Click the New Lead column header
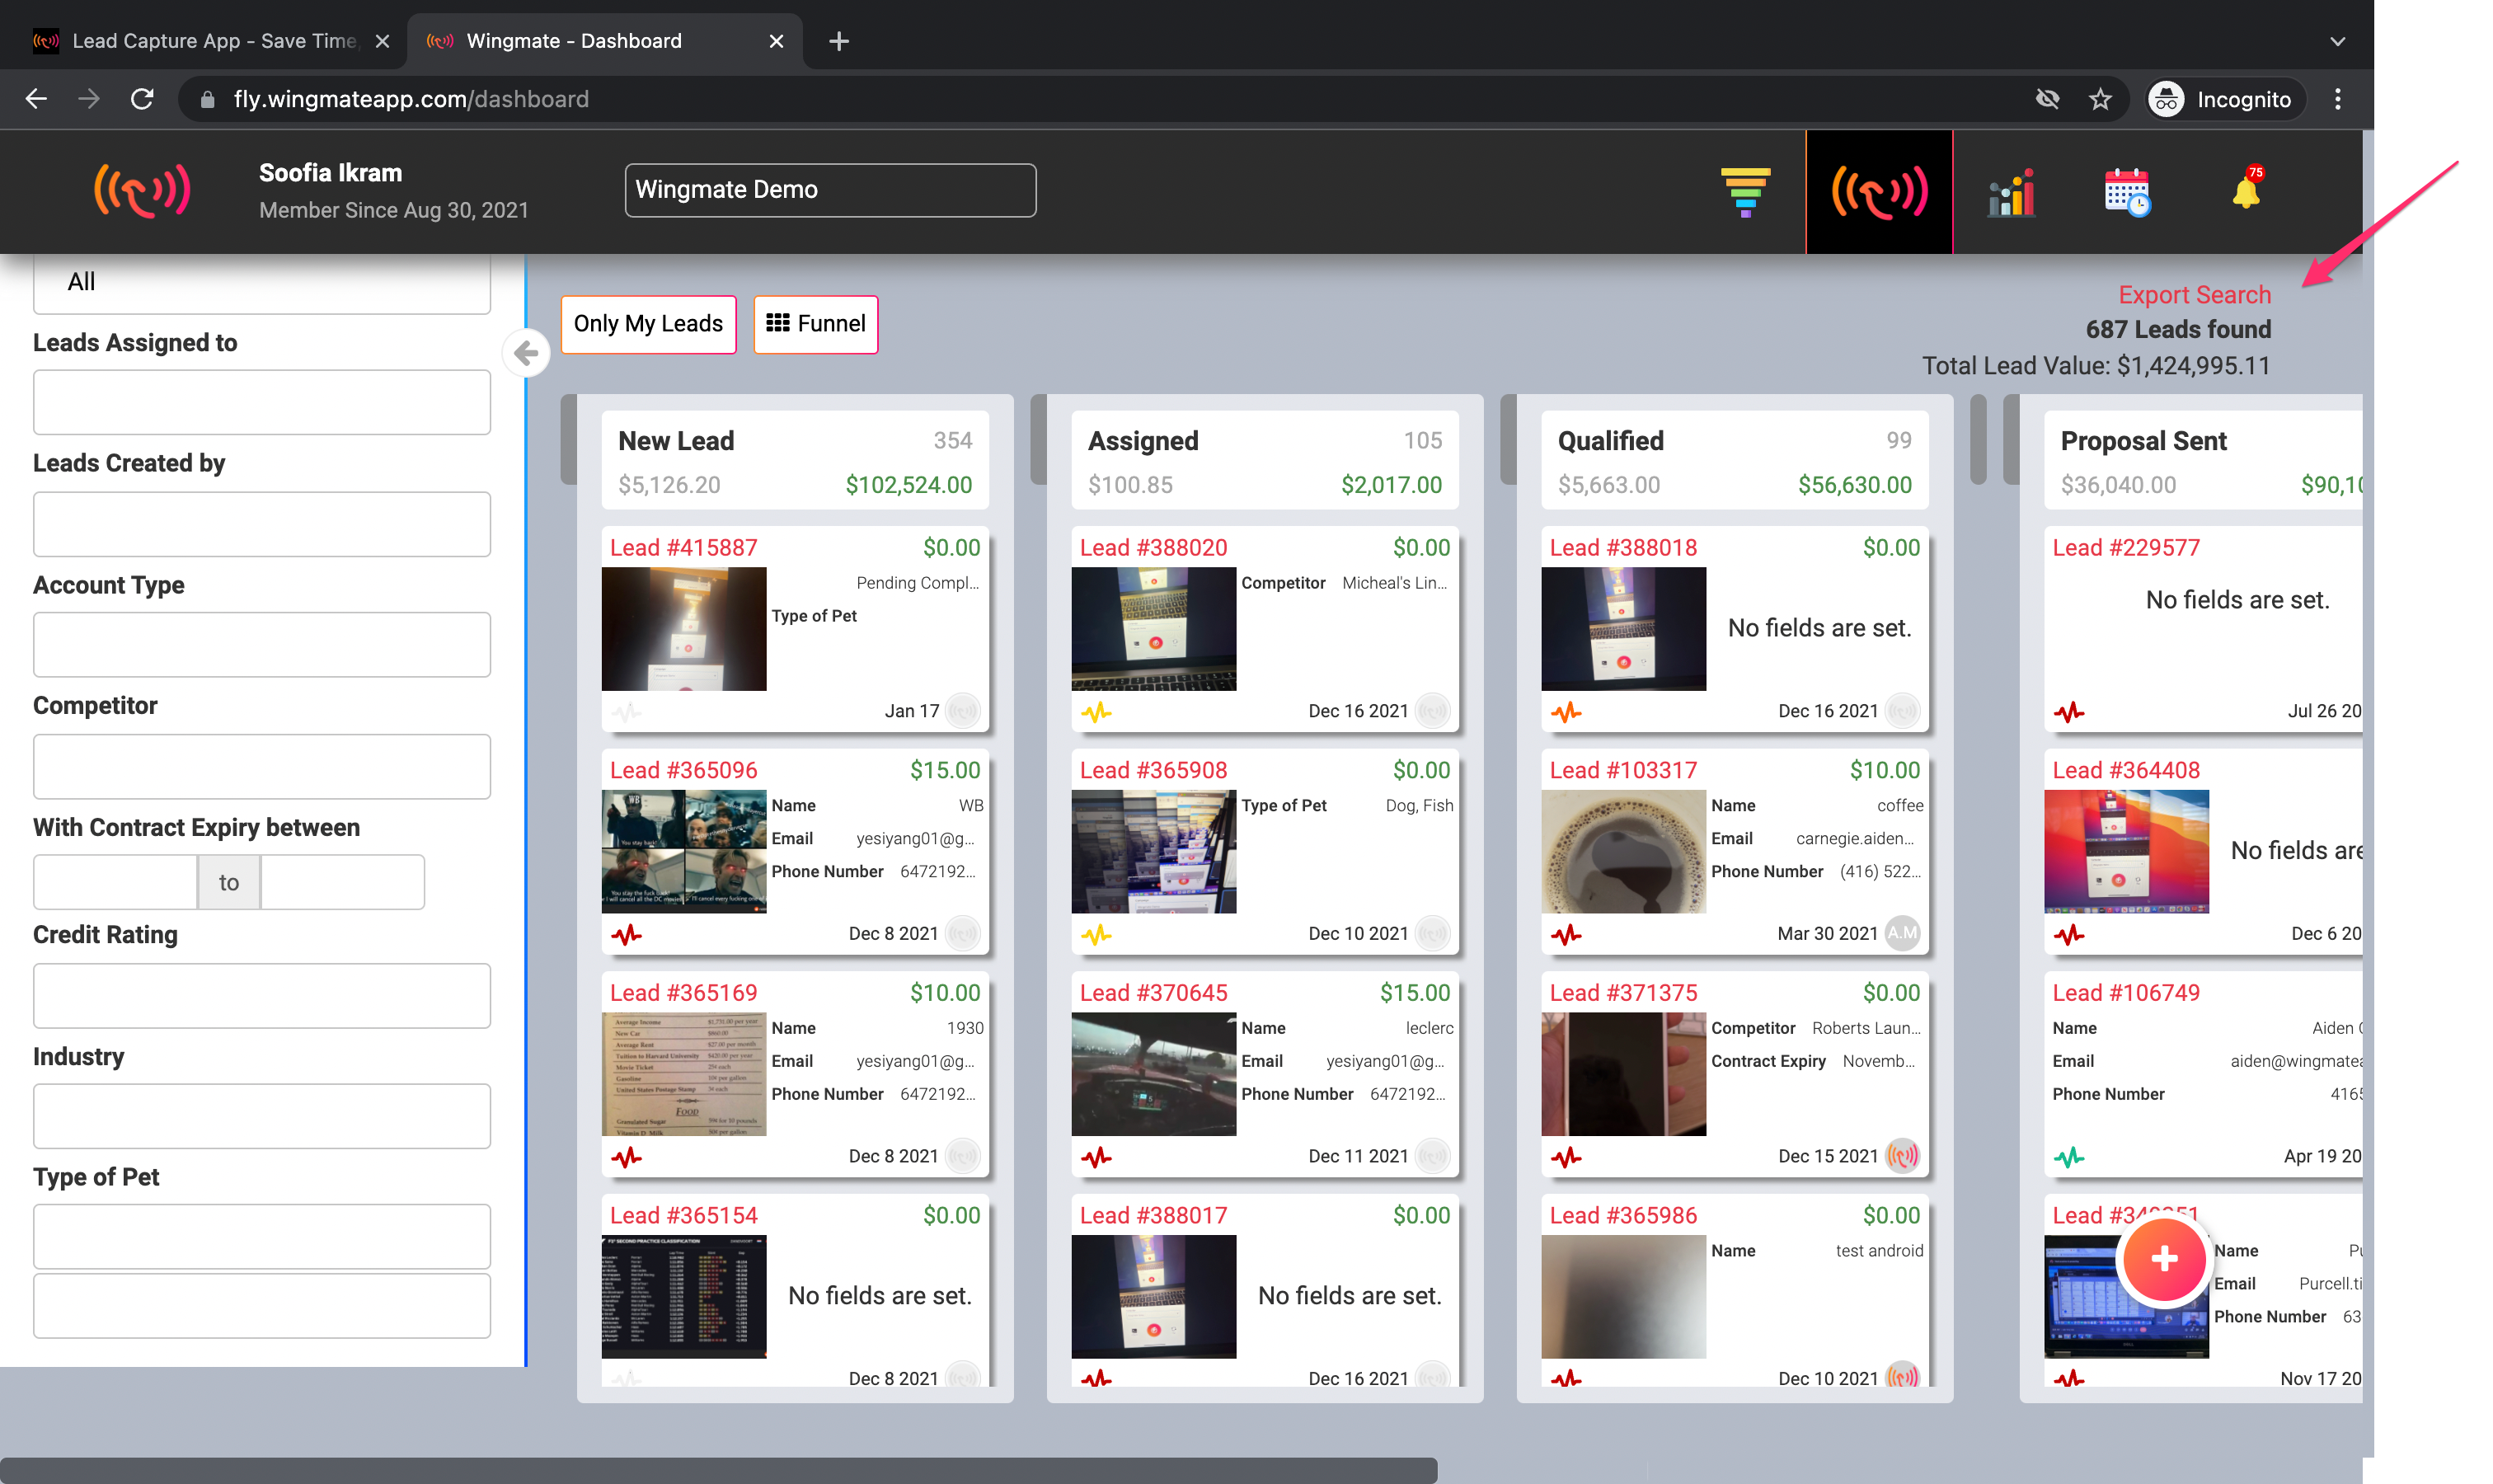 [x=795, y=462]
